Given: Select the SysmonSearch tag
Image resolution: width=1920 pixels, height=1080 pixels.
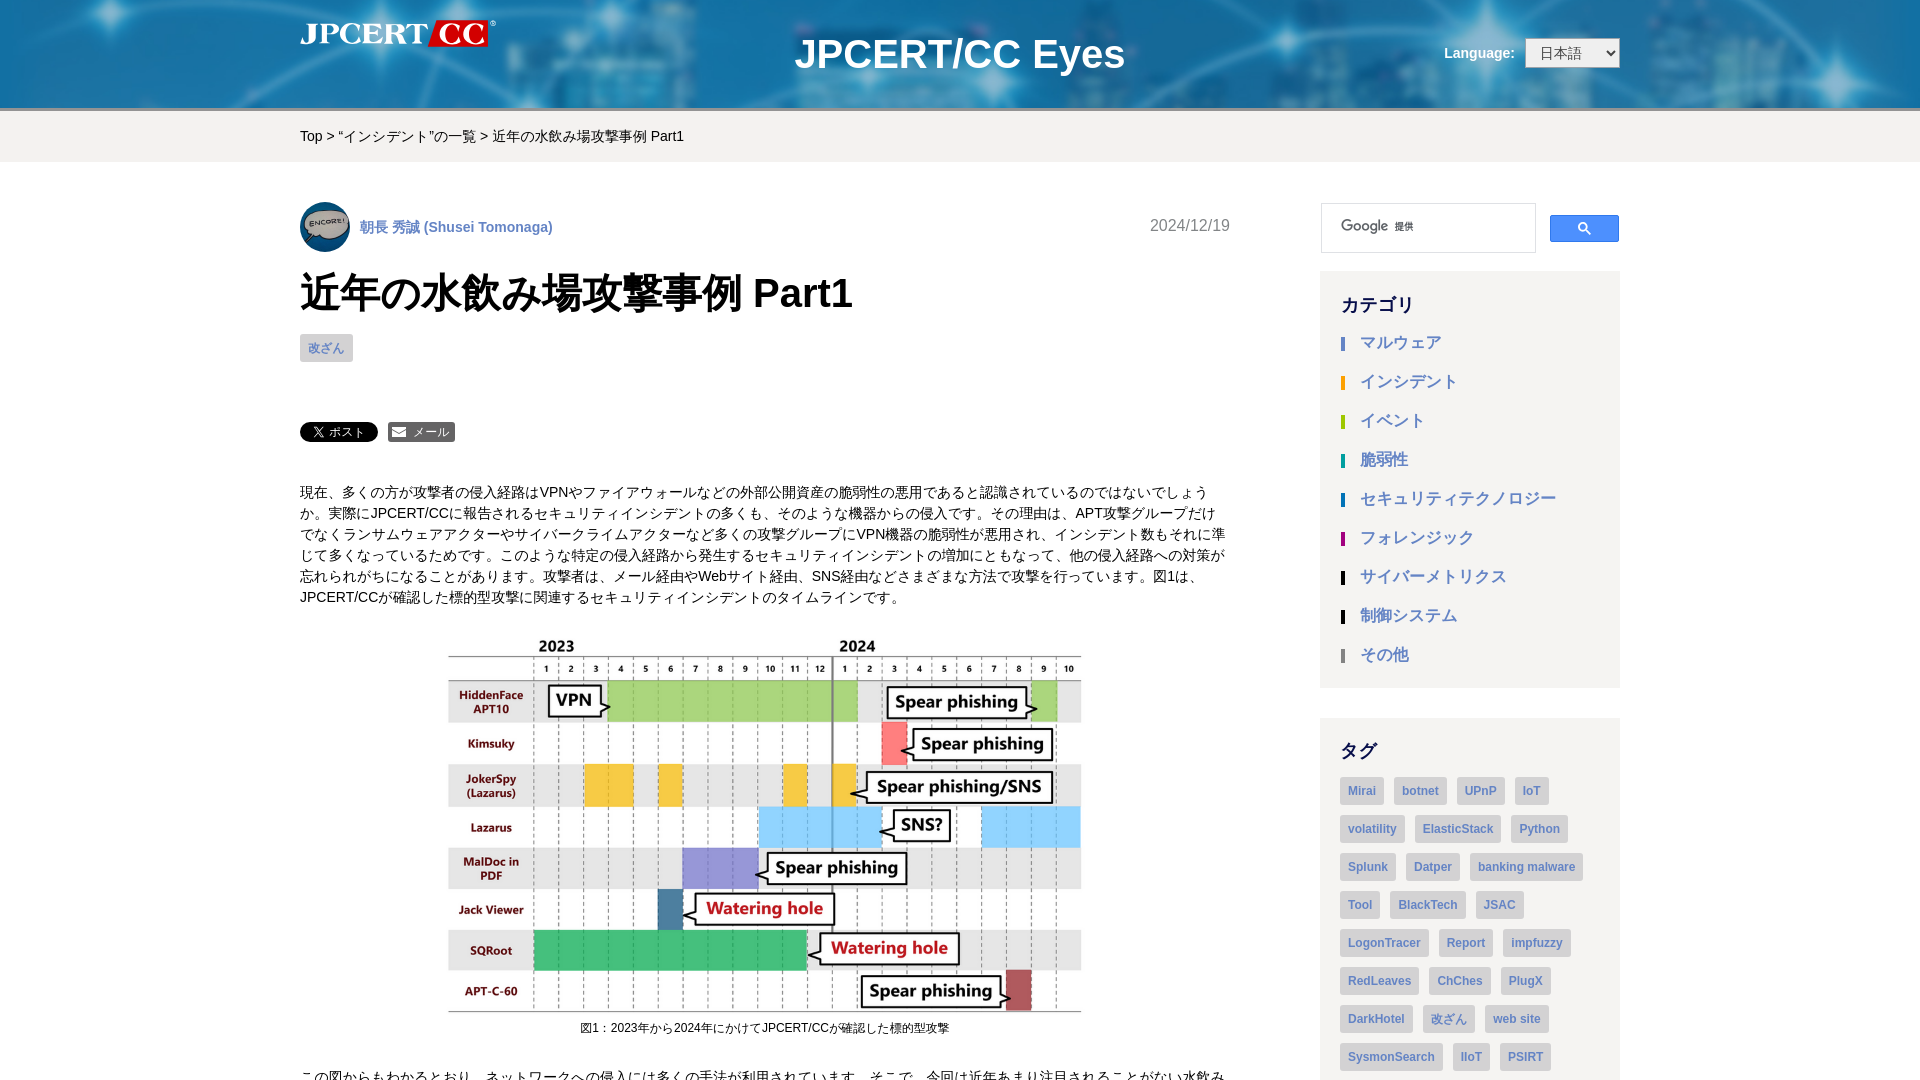Looking at the screenshot, I should (x=1391, y=1057).
